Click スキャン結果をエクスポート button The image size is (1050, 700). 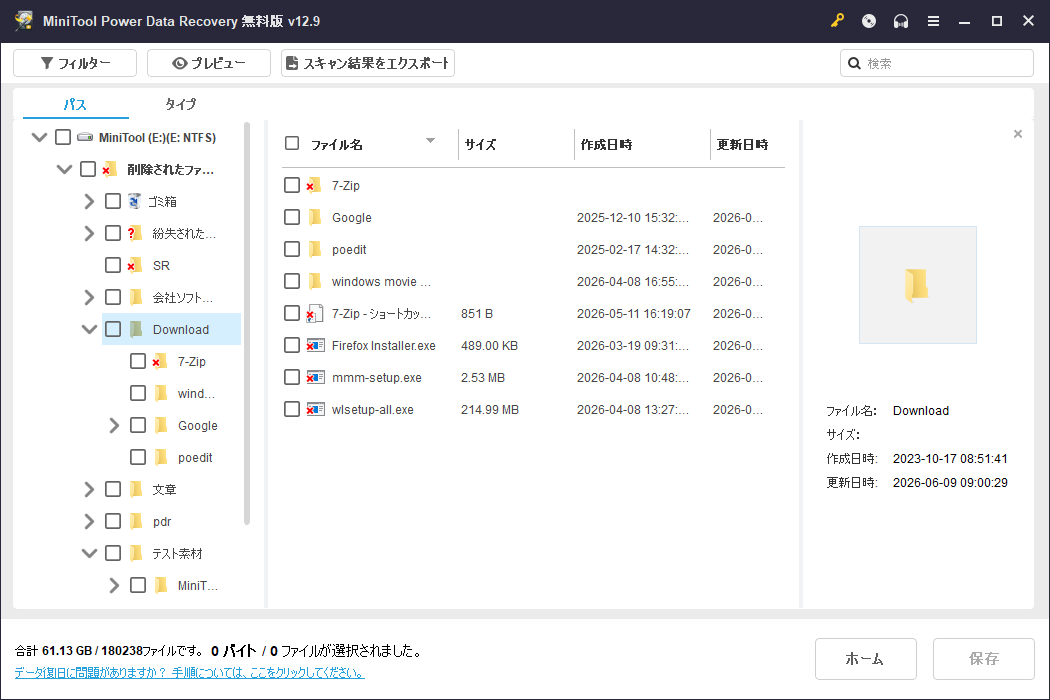tap(368, 63)
